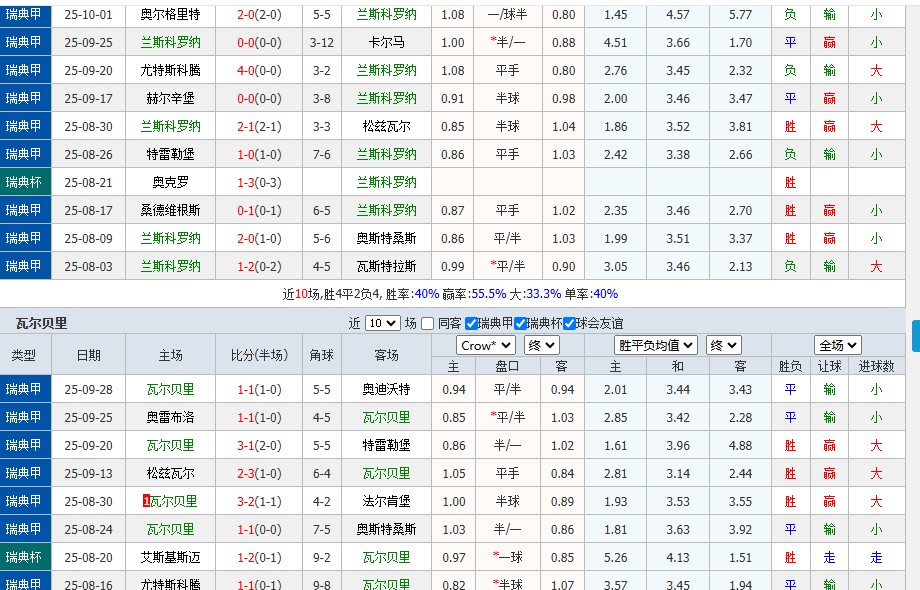This screenshot has width=920, height=590.
Task: Open the 松兹瓦尔 home team link
Action: [x=171, y=474]
